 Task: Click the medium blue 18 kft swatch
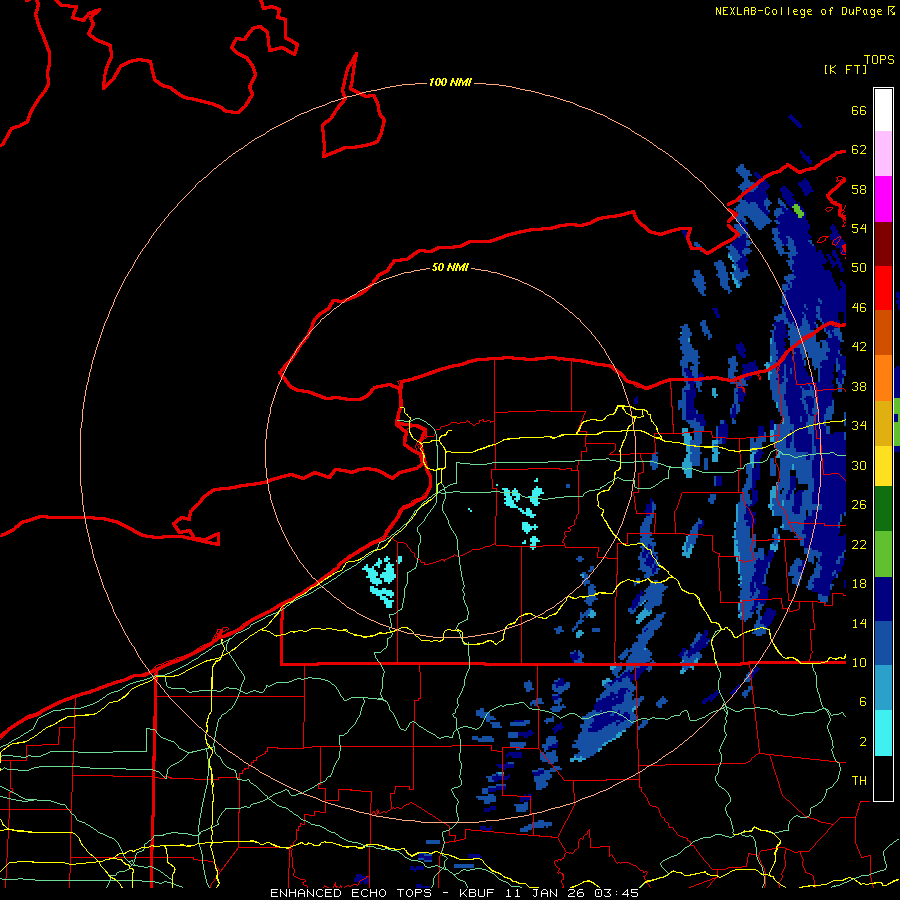tap(883, 643)
